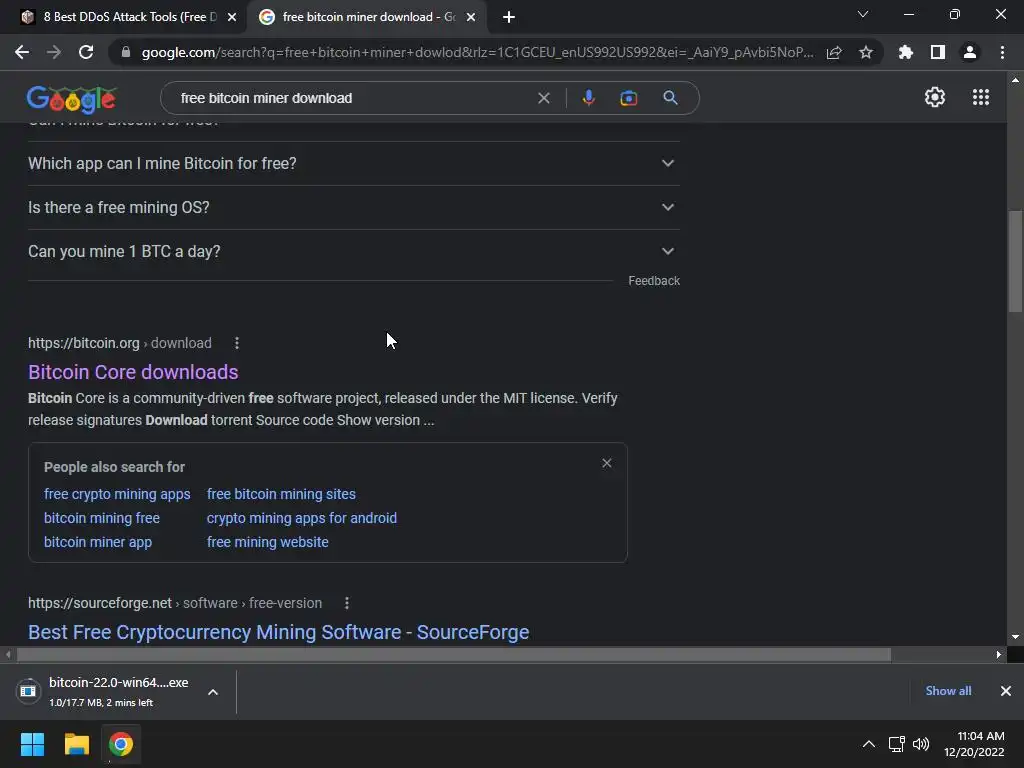
Task: Bookmark this page with the star icon
Action: click(866, 52)
